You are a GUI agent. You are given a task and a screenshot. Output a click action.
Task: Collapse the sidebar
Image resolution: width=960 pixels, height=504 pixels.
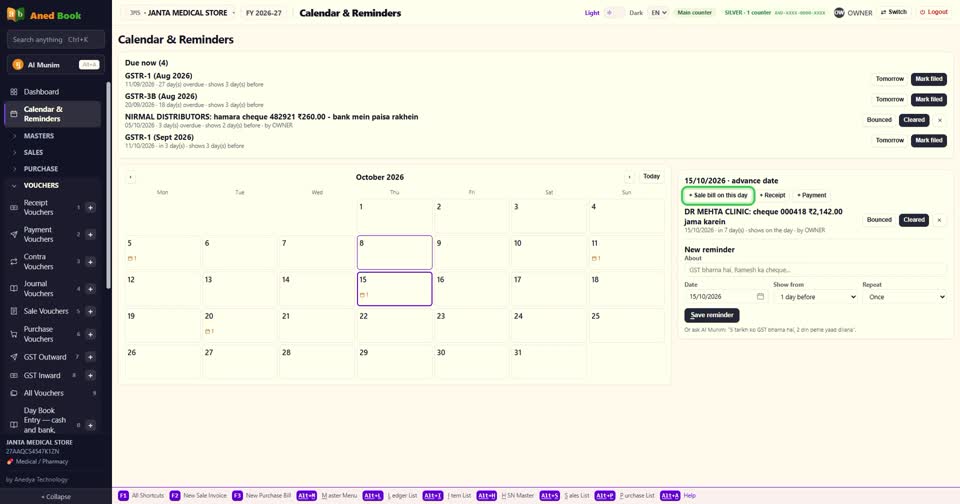(x=56, y=497)
